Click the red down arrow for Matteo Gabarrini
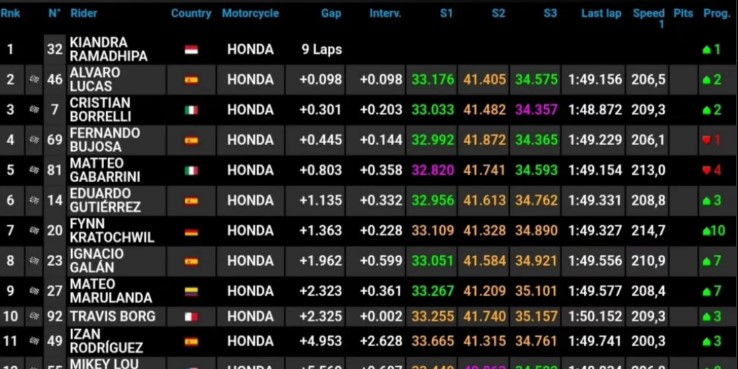The height and width of the screenshot is (369, 738). pyautogui.click(x=706, y=170)
